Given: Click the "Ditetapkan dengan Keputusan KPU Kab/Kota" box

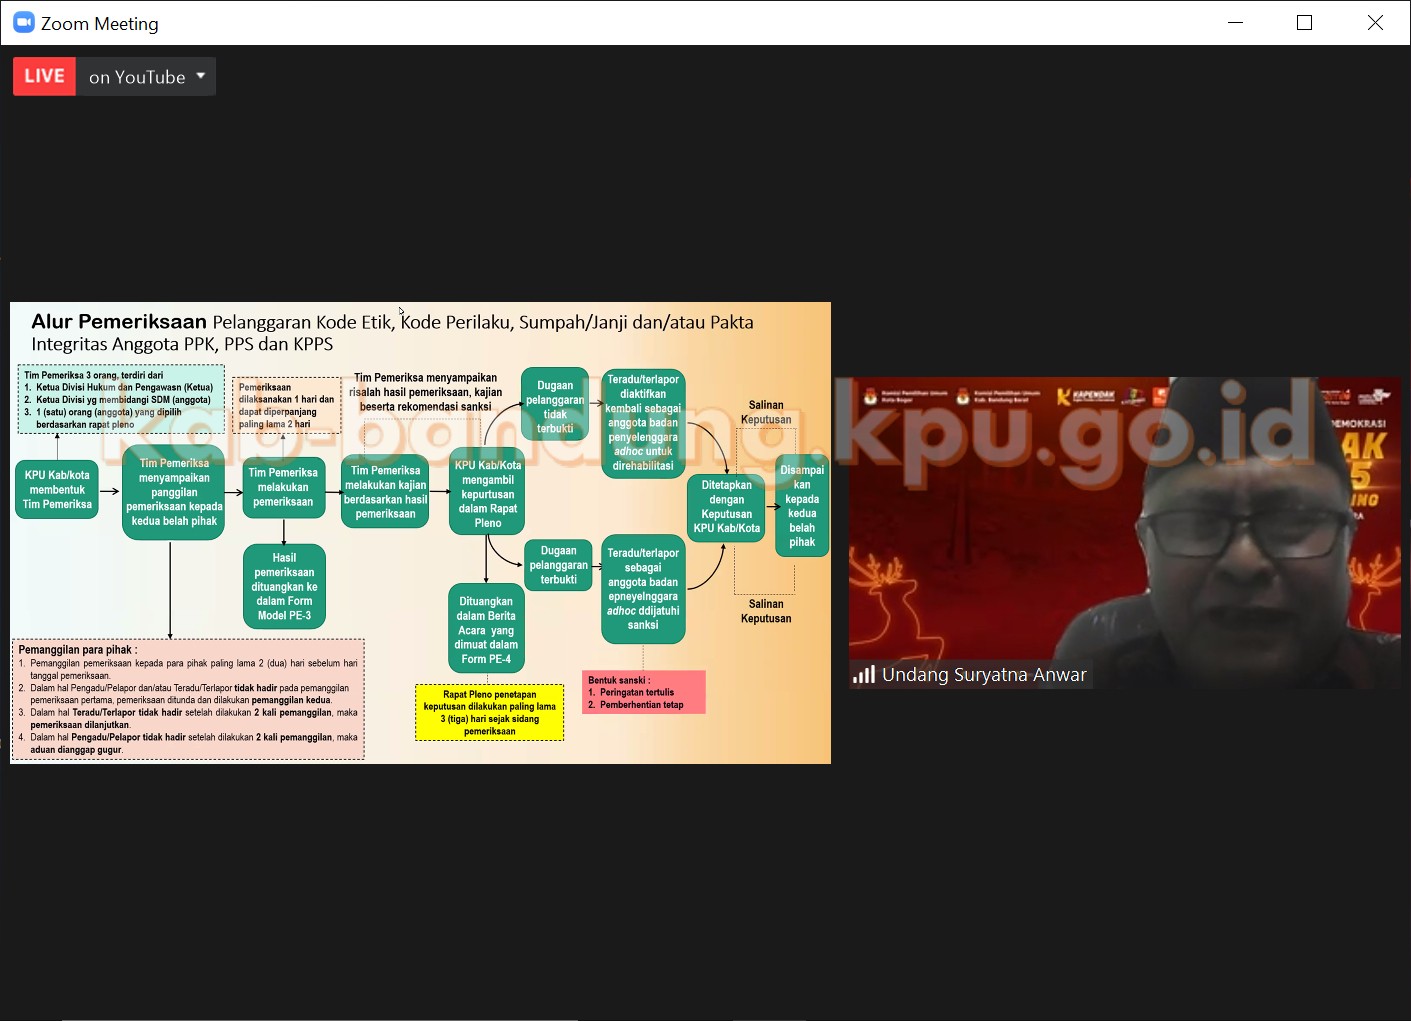Looking at the screenshot, I should coord(726,508).
